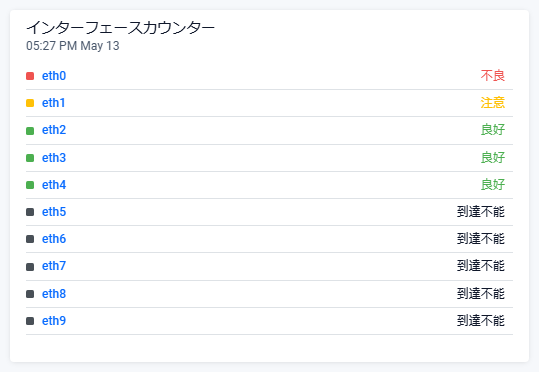This screenshot has width=539, height=372.
Task: Click the dark status square beside eth5
Action: click(30, 212)
